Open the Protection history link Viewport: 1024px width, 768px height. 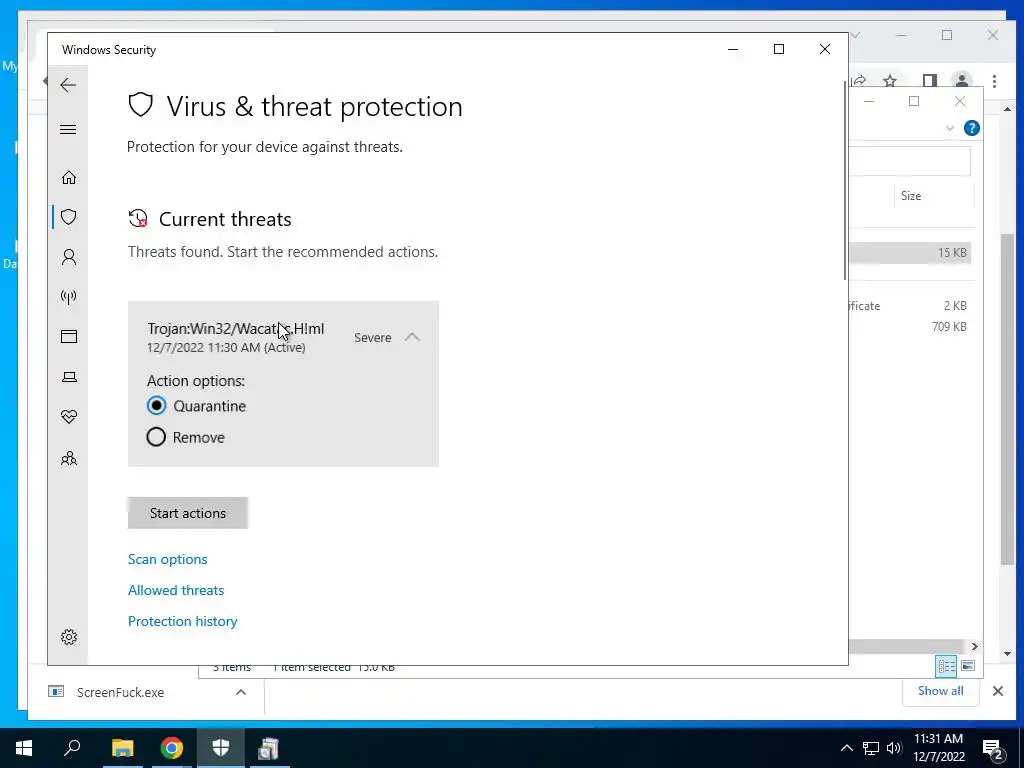coord(182,621)
